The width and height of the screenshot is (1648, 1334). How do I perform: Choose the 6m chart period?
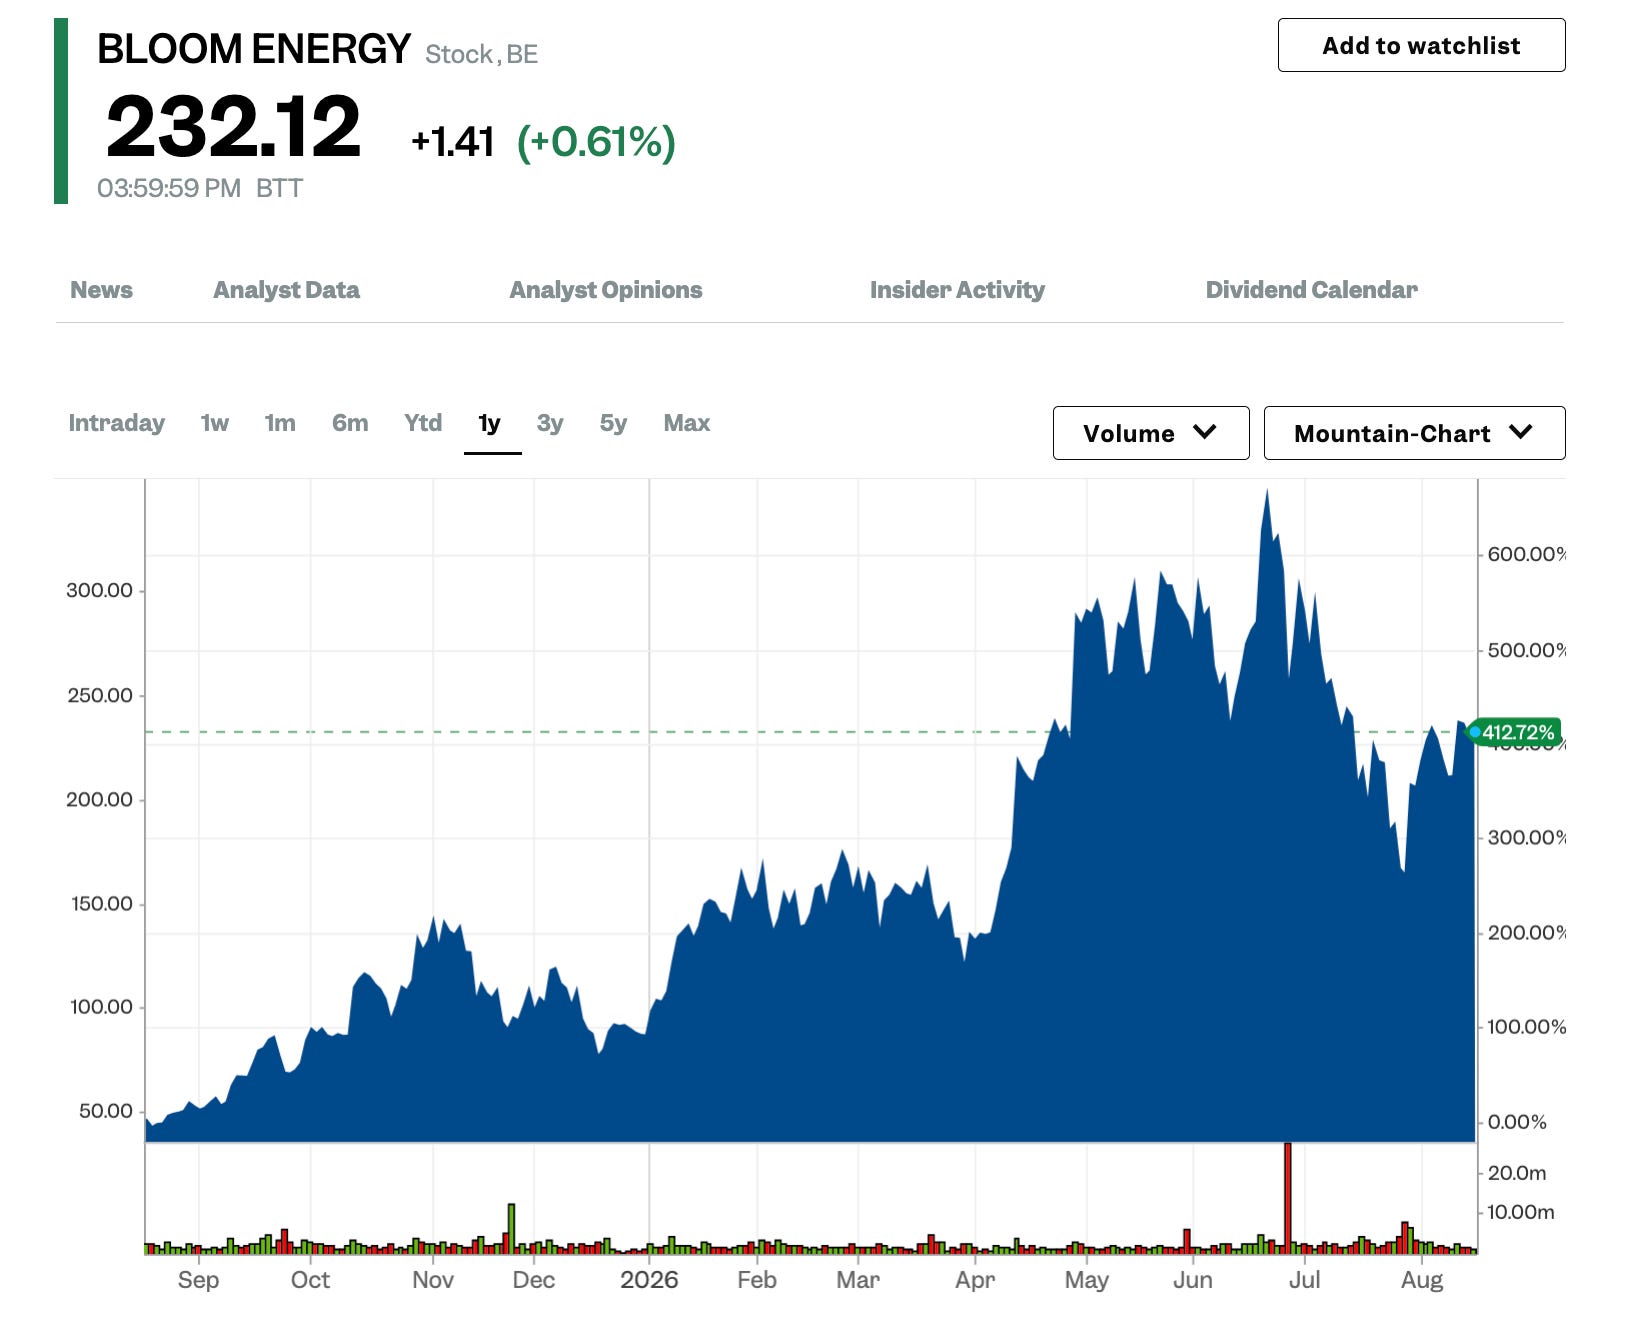[x=350, y=423]
